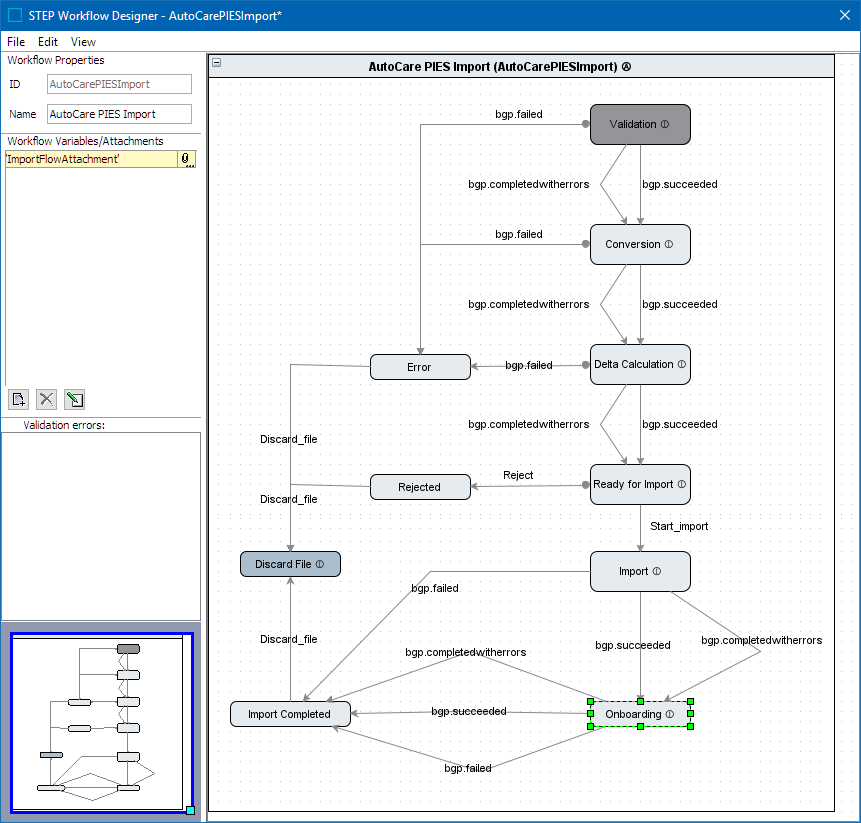Screen dimensions: 861x823
Task: Collapse the AutoCare PIES Import workflow container
Action: [x=217, y=63]
